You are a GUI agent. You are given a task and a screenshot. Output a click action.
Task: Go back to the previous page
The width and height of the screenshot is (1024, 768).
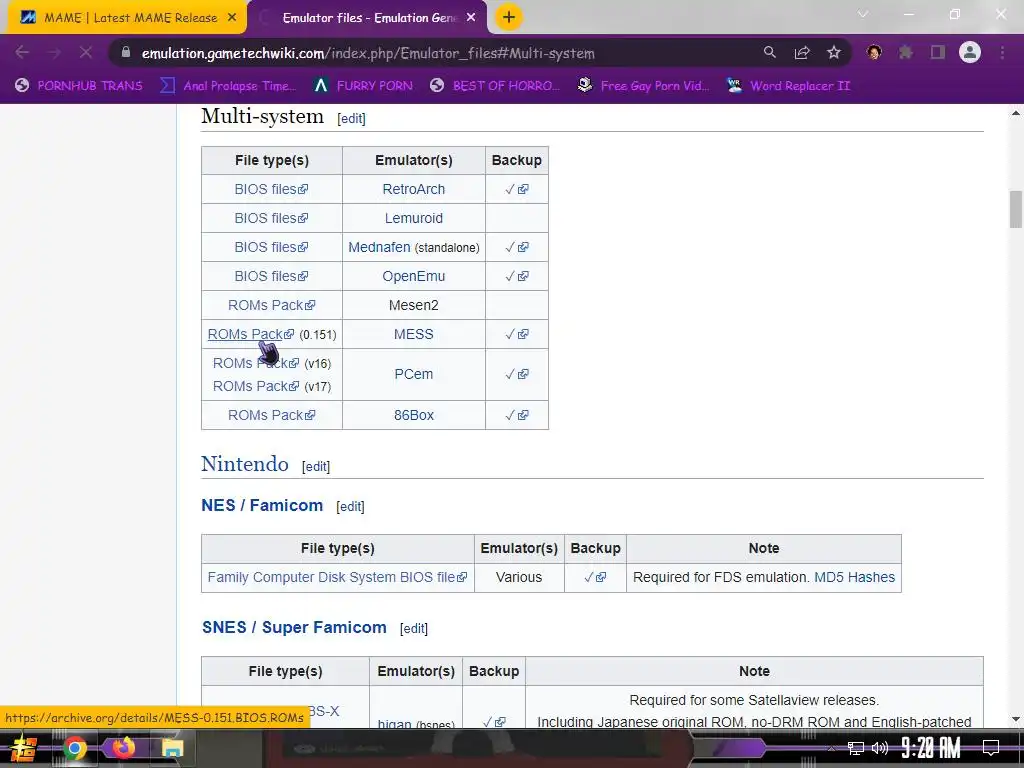pyautogui.click(x=22, y=53)
